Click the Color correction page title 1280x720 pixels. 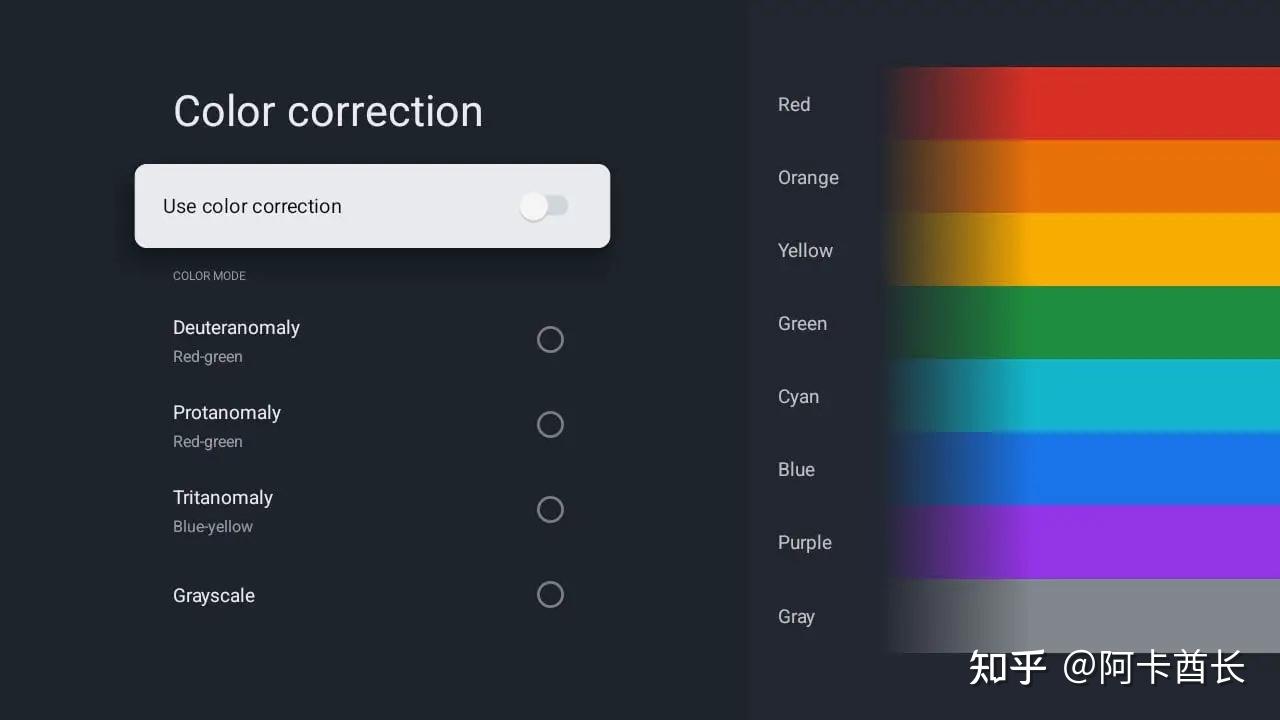point(328,111)
